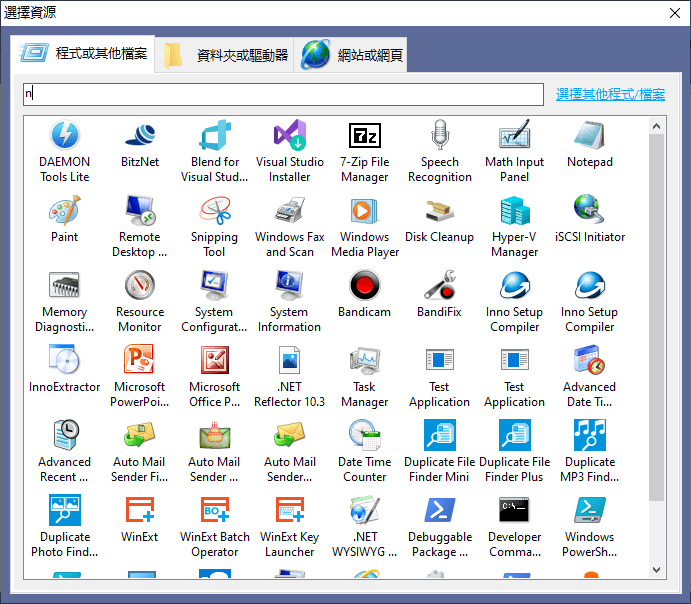The height and width of the screenshot is (604, 691).
Task: Choose Resource Monitor gauge icon
Action: (140, 285)
